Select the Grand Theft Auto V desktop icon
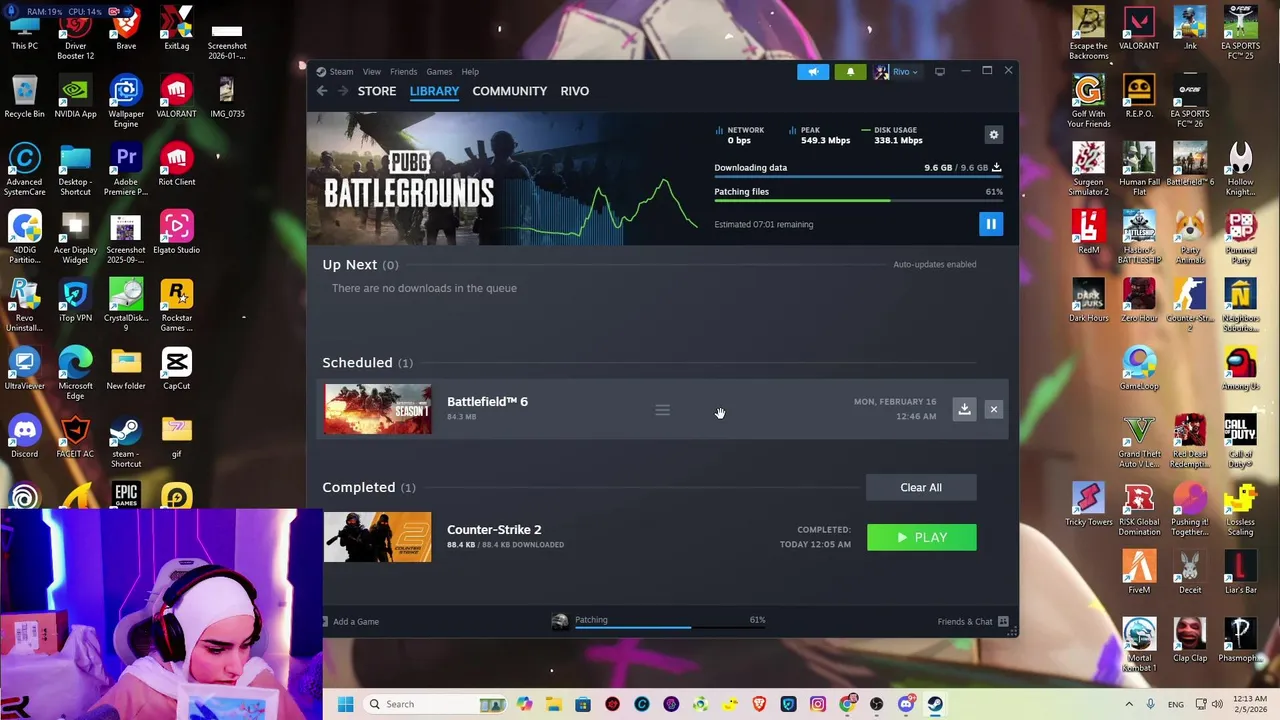Viewport: 1280px width, 720px height. 1139,442
